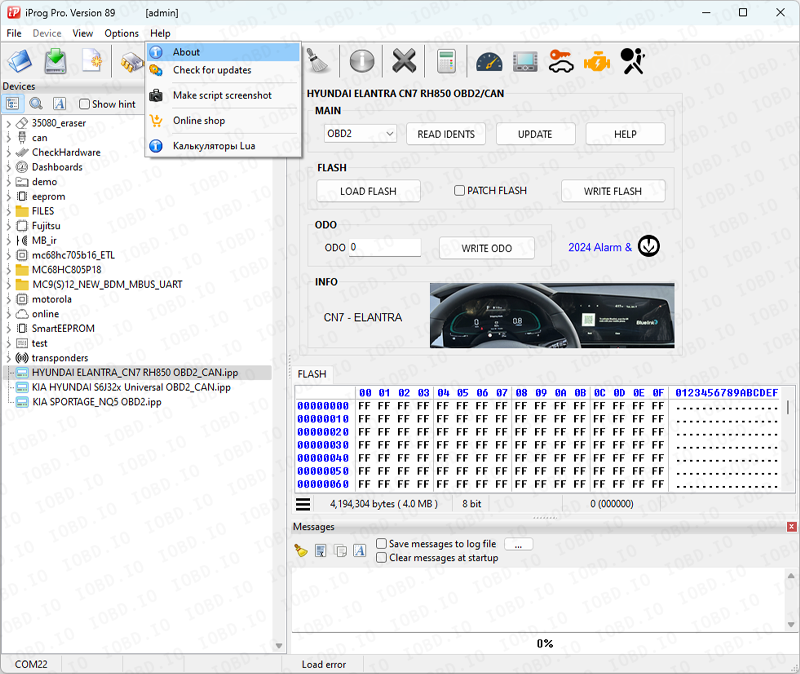Switch to the FLASH hex tab
800x674 pixels.
[312, 374]
